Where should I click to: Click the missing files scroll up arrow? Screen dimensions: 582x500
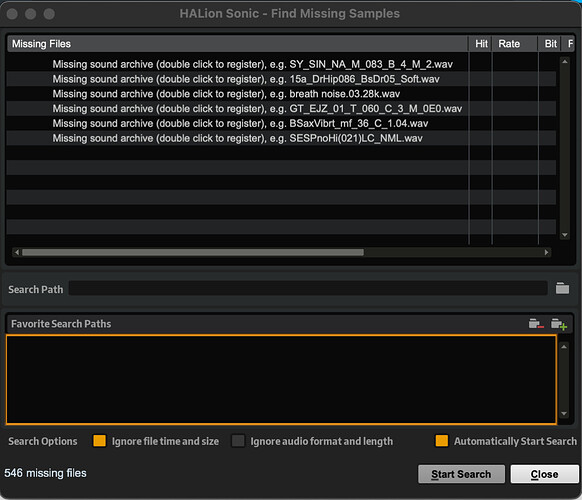coord(565,62)
